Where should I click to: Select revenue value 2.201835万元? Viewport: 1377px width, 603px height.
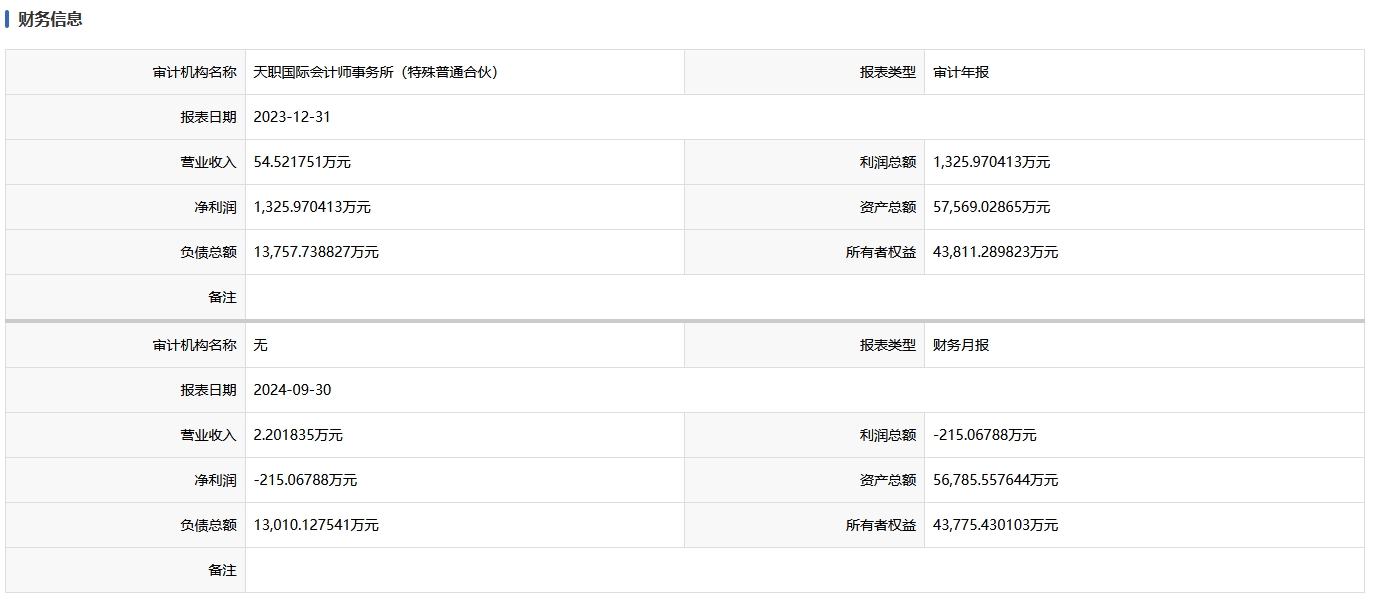point(298,435)
